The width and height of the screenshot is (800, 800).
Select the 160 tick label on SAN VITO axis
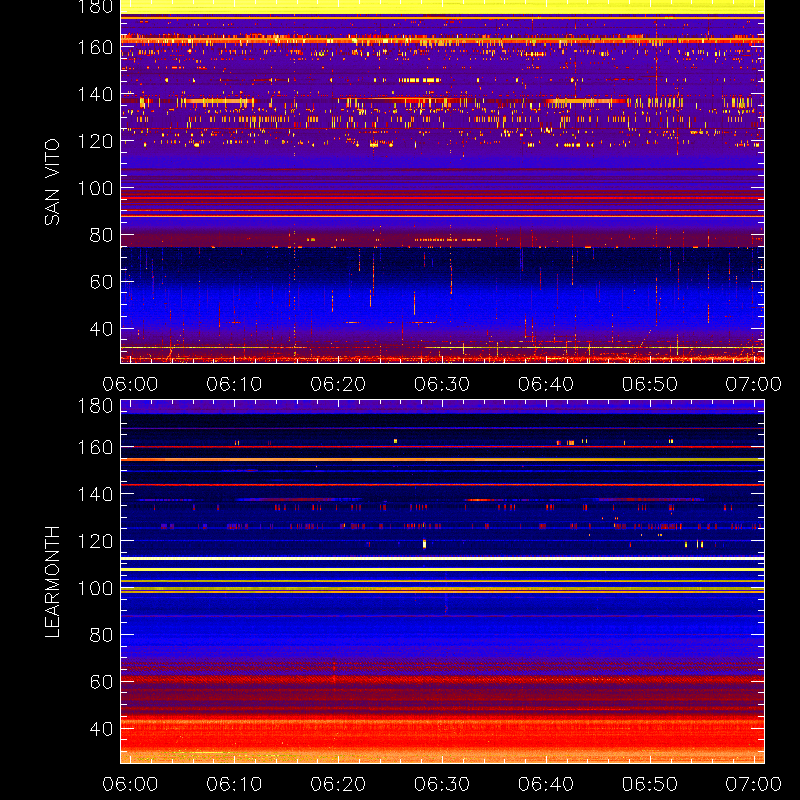point(95,47)
